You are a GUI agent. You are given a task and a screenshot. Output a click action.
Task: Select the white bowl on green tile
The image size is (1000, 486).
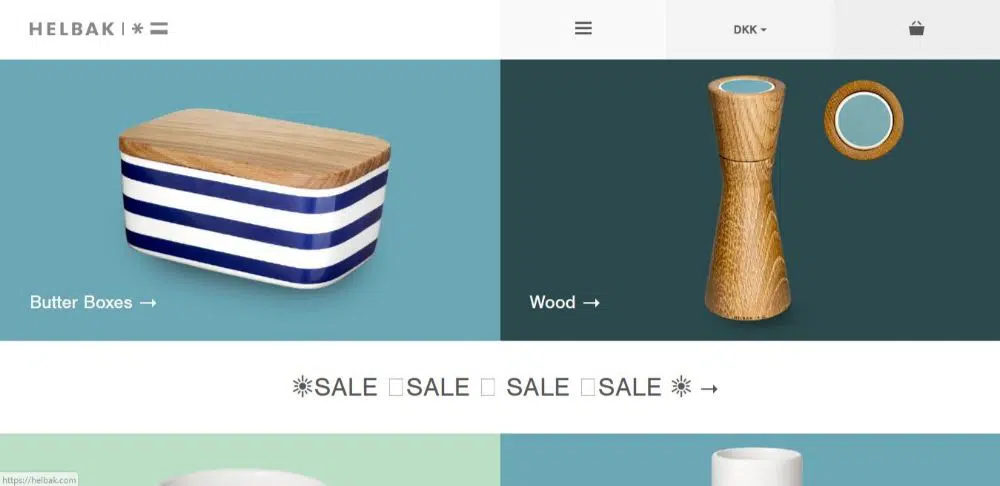click(x=242, y=478)
